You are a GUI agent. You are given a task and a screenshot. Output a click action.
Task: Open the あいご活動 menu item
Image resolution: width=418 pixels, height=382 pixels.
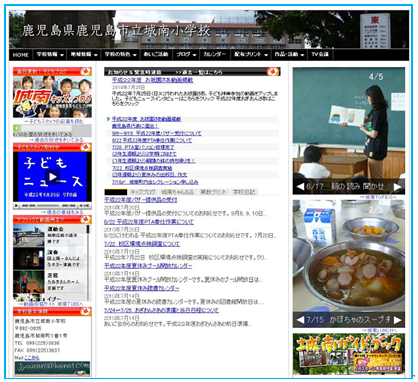click(x=156, y=55)
